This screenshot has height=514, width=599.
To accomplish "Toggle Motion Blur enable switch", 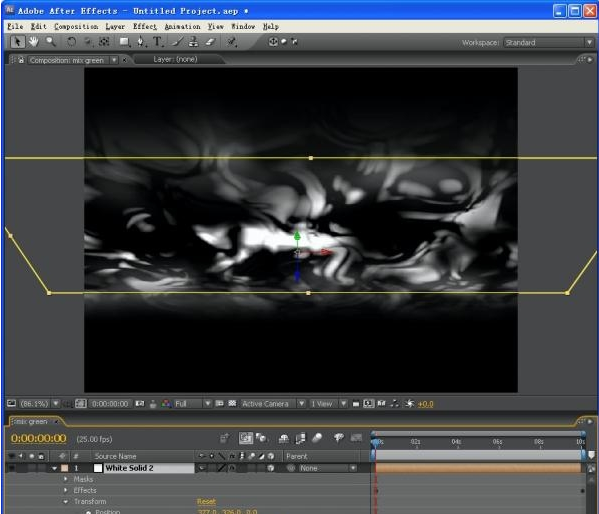I will 317,438.
